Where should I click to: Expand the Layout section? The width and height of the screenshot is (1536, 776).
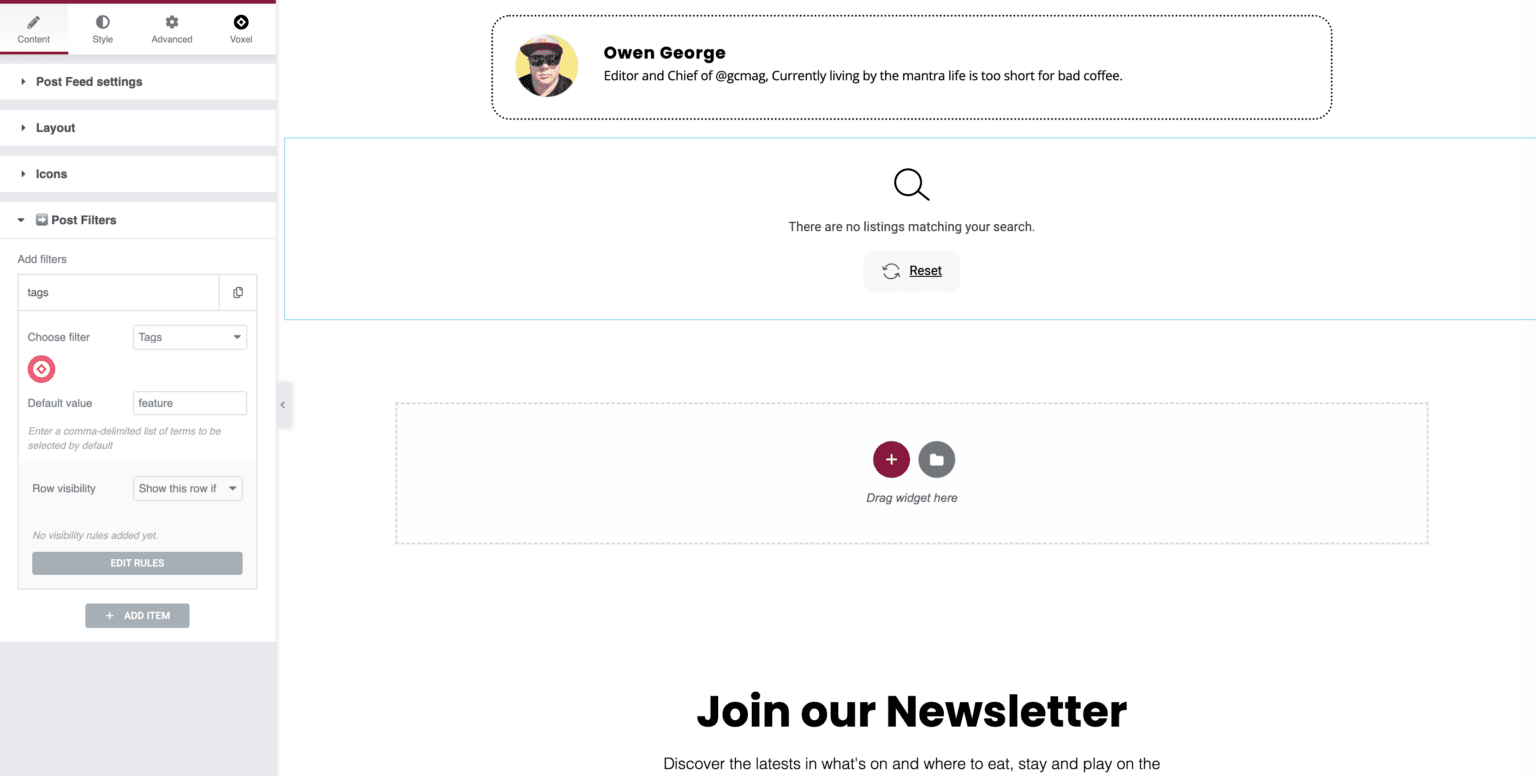point(54,127)
